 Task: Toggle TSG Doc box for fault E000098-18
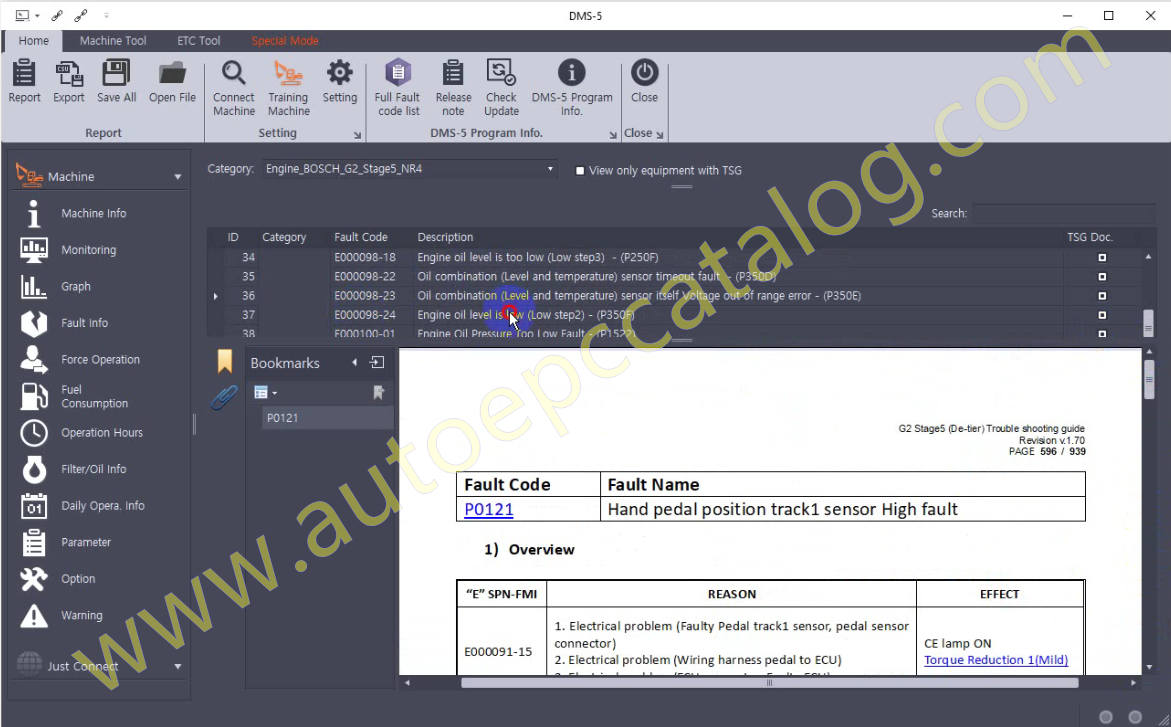[1102, 257]
